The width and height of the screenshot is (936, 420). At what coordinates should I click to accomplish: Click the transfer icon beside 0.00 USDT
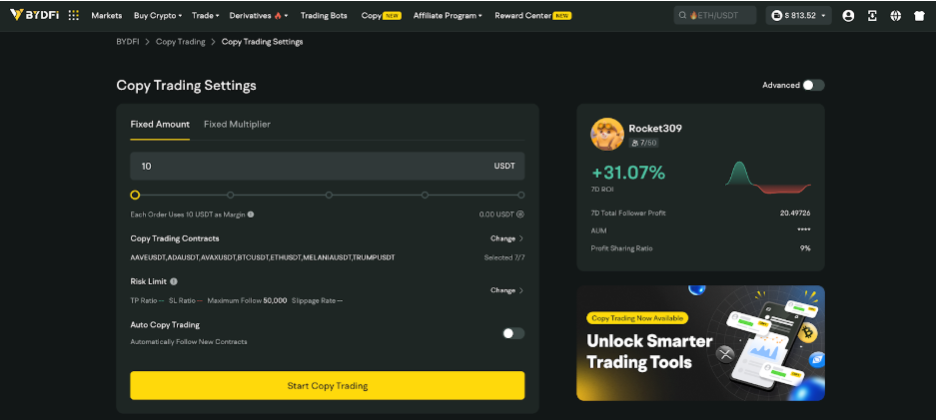(x=520, y=214)
